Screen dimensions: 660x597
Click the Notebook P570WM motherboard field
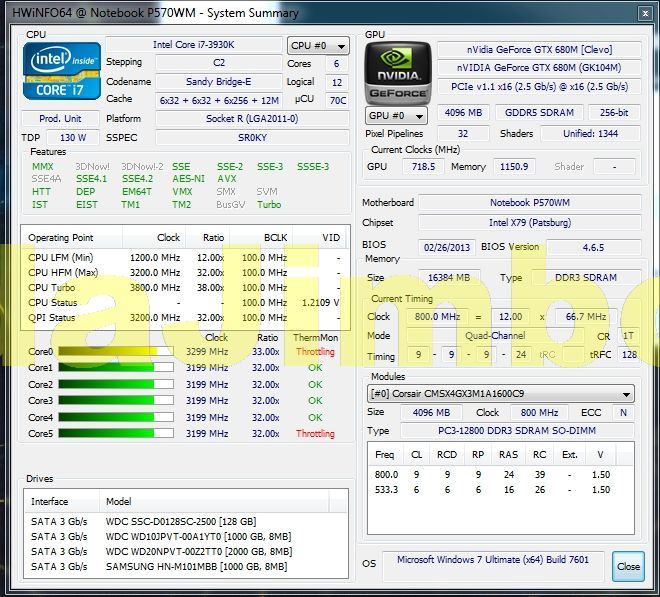(530, 203)
